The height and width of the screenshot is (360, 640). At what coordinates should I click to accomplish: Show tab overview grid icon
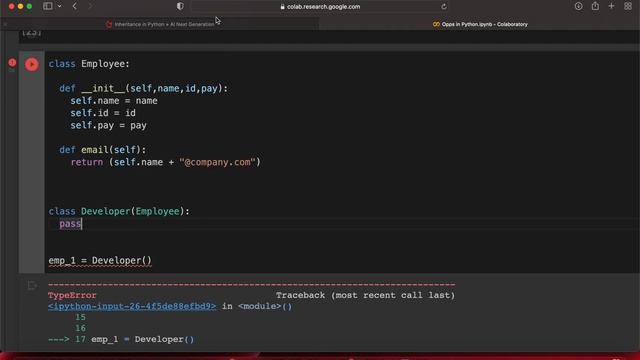(628, 6)
